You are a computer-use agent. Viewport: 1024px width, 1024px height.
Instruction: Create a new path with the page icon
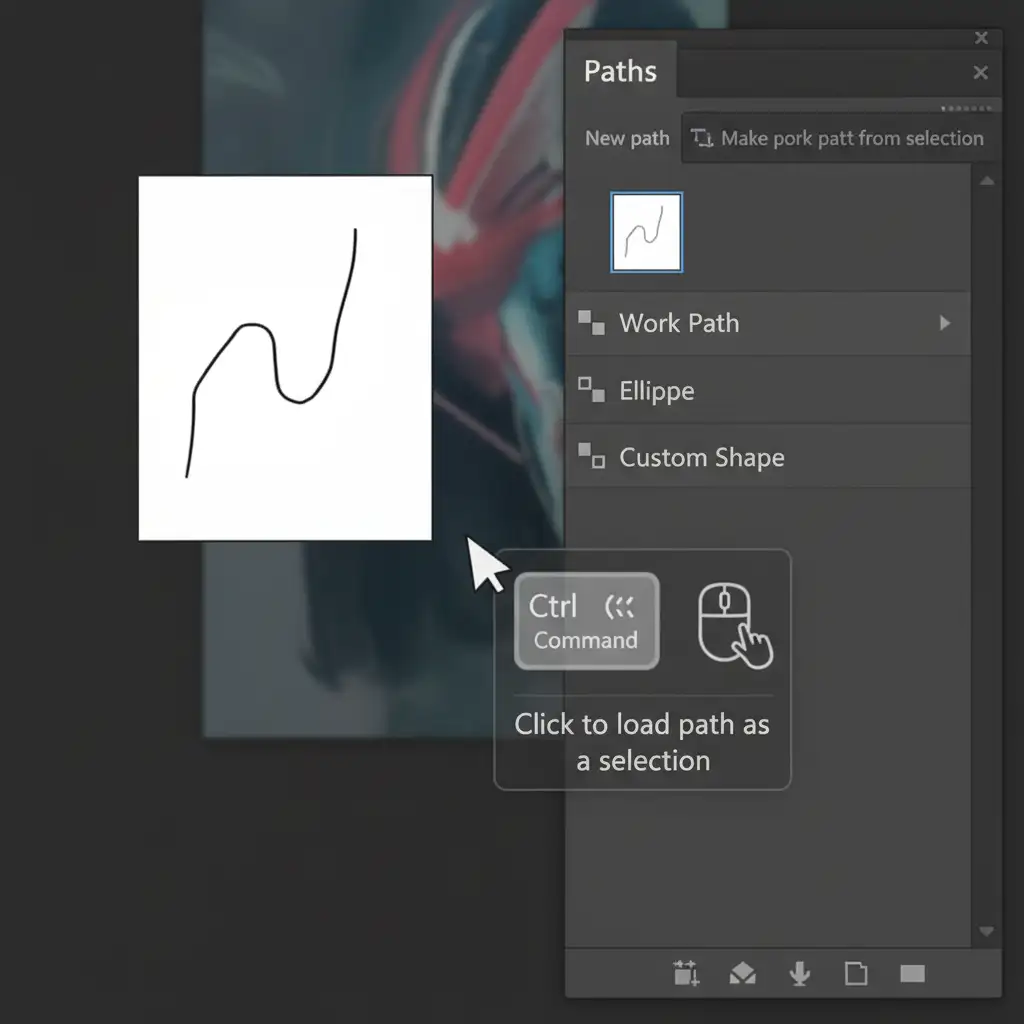coord(856,973)
